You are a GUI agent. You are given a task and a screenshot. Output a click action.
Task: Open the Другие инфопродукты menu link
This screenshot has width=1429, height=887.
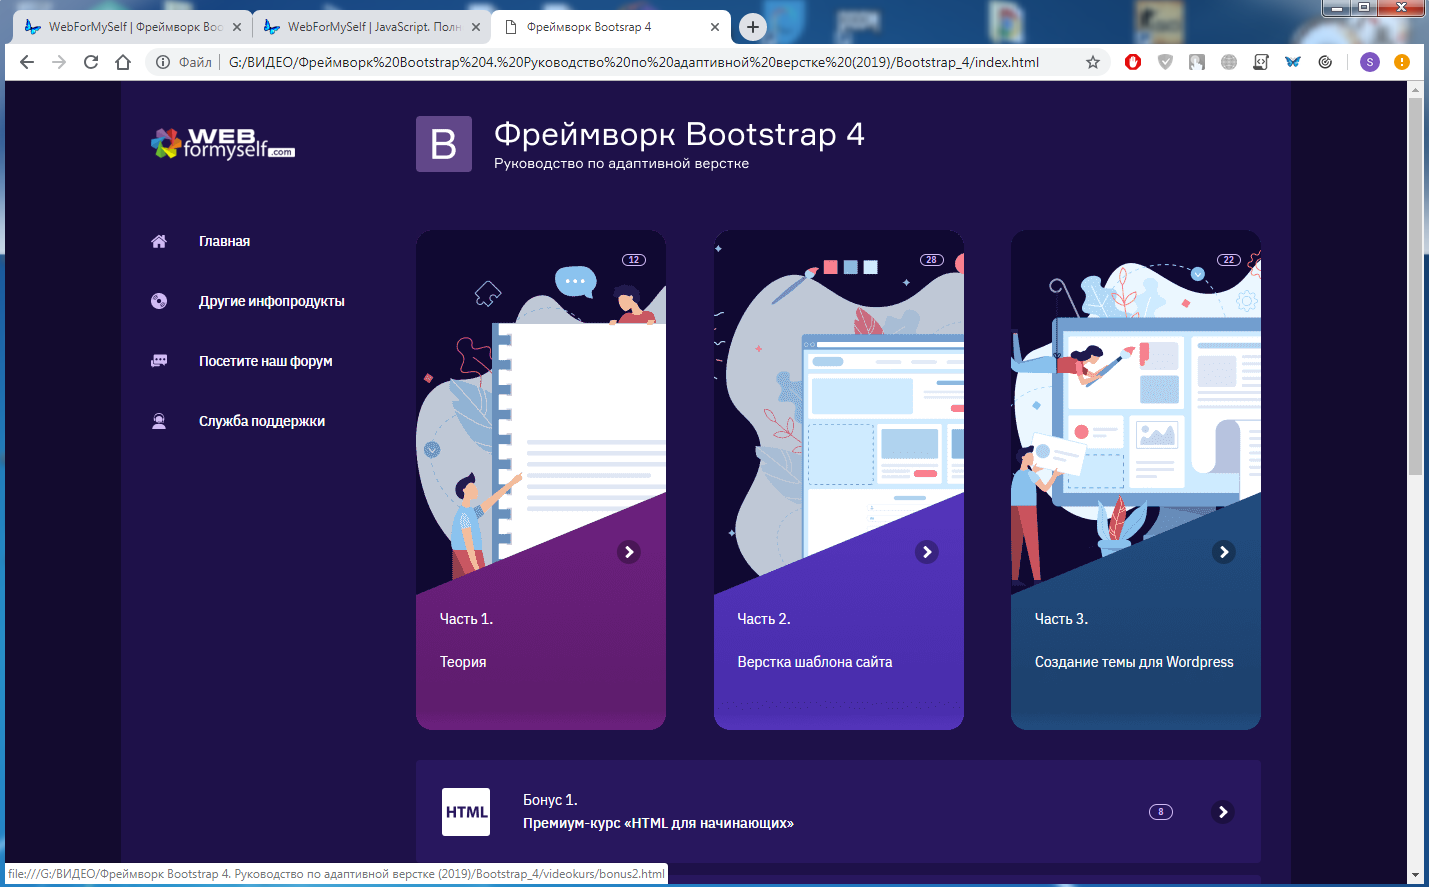coord(271,301)
